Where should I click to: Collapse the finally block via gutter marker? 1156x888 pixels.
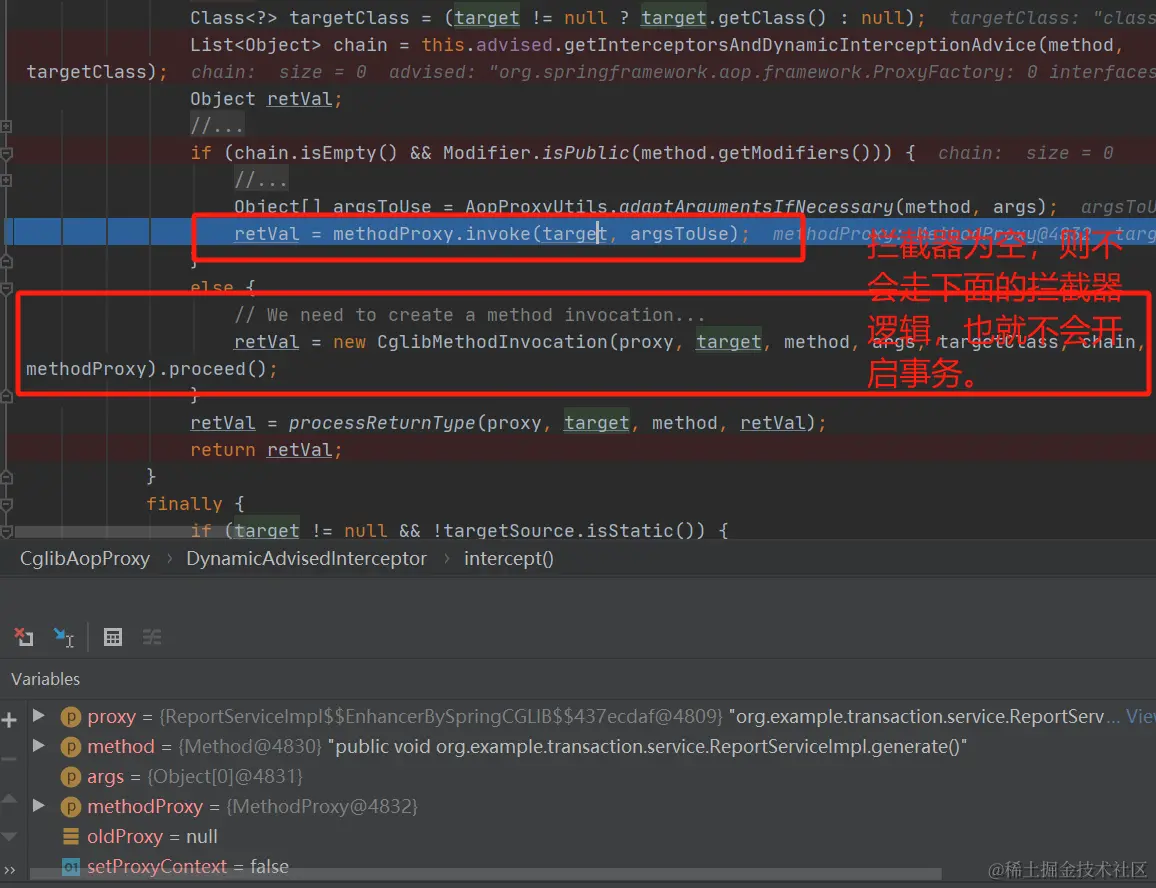(7, 504)
